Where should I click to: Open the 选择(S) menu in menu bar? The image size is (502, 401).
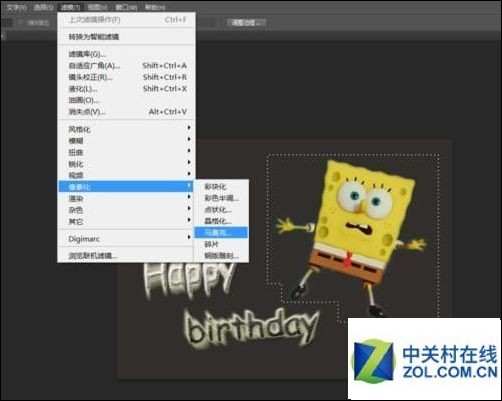tap(44, 7)
